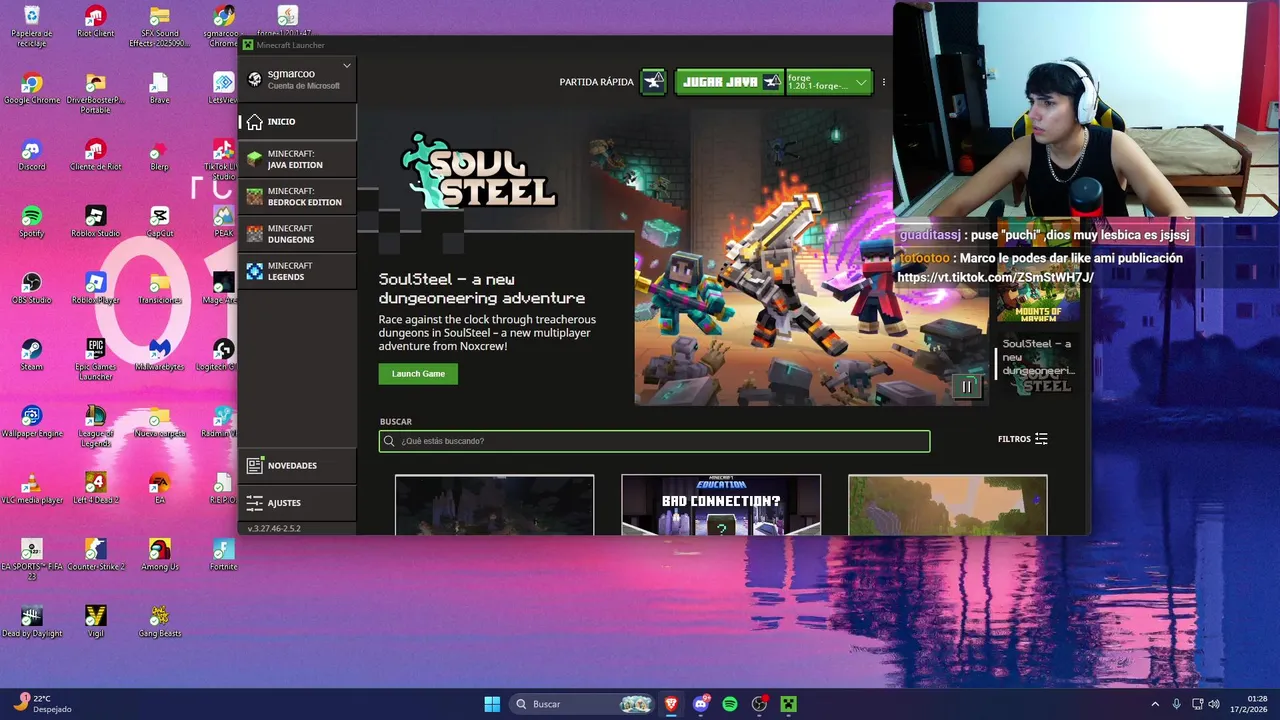Click the search field '¿Qué estás buscando?'
1280x720 pixels.
pos(654,441)
